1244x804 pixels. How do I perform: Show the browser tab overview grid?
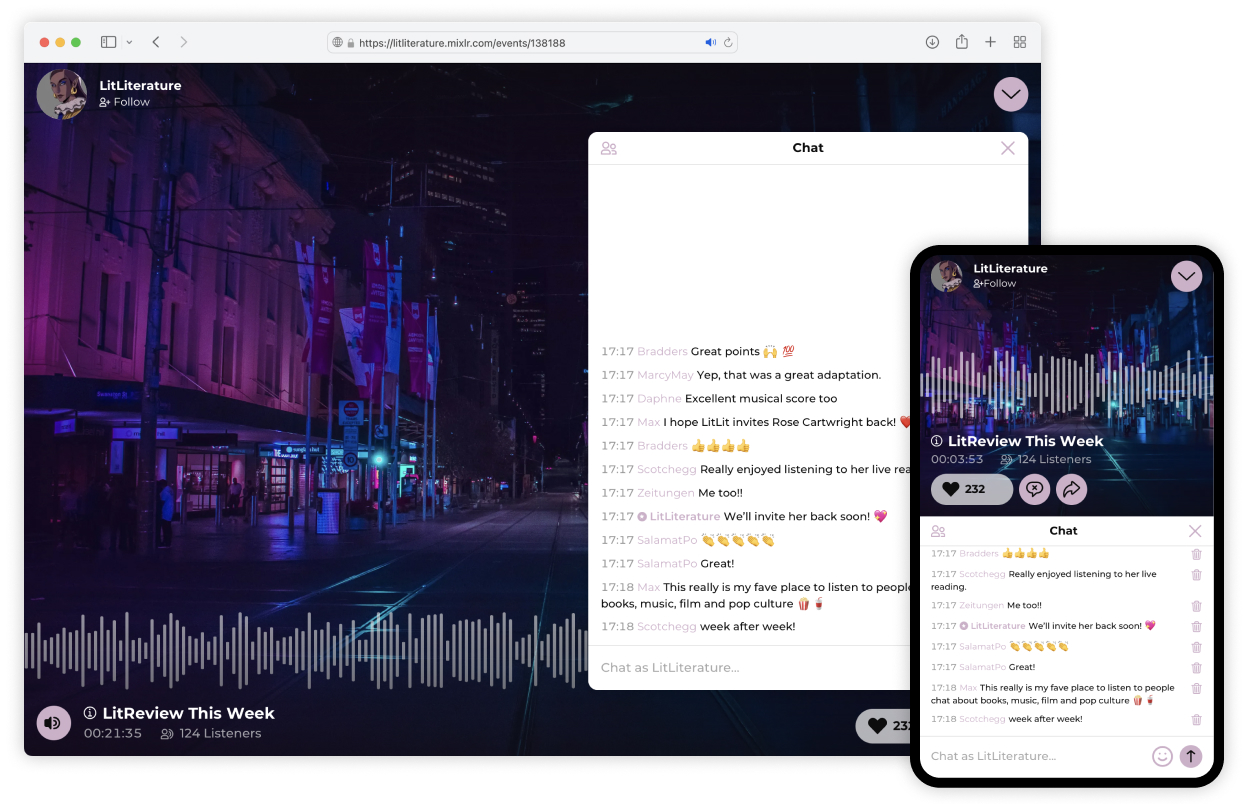[x=1020, y=42]
